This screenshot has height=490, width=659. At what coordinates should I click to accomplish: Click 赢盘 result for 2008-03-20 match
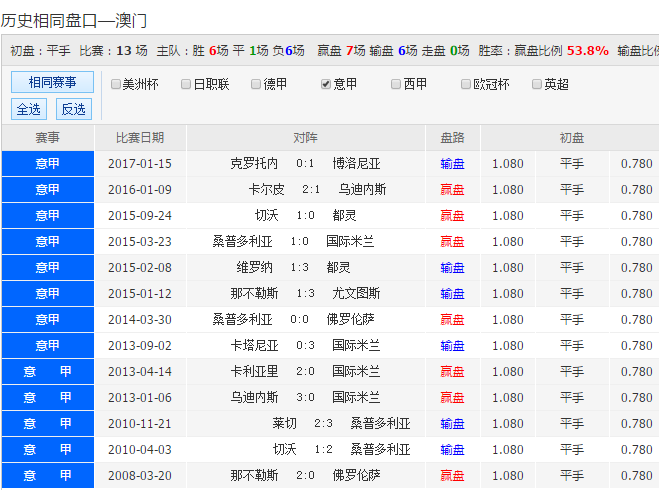(x=452, y=476)
